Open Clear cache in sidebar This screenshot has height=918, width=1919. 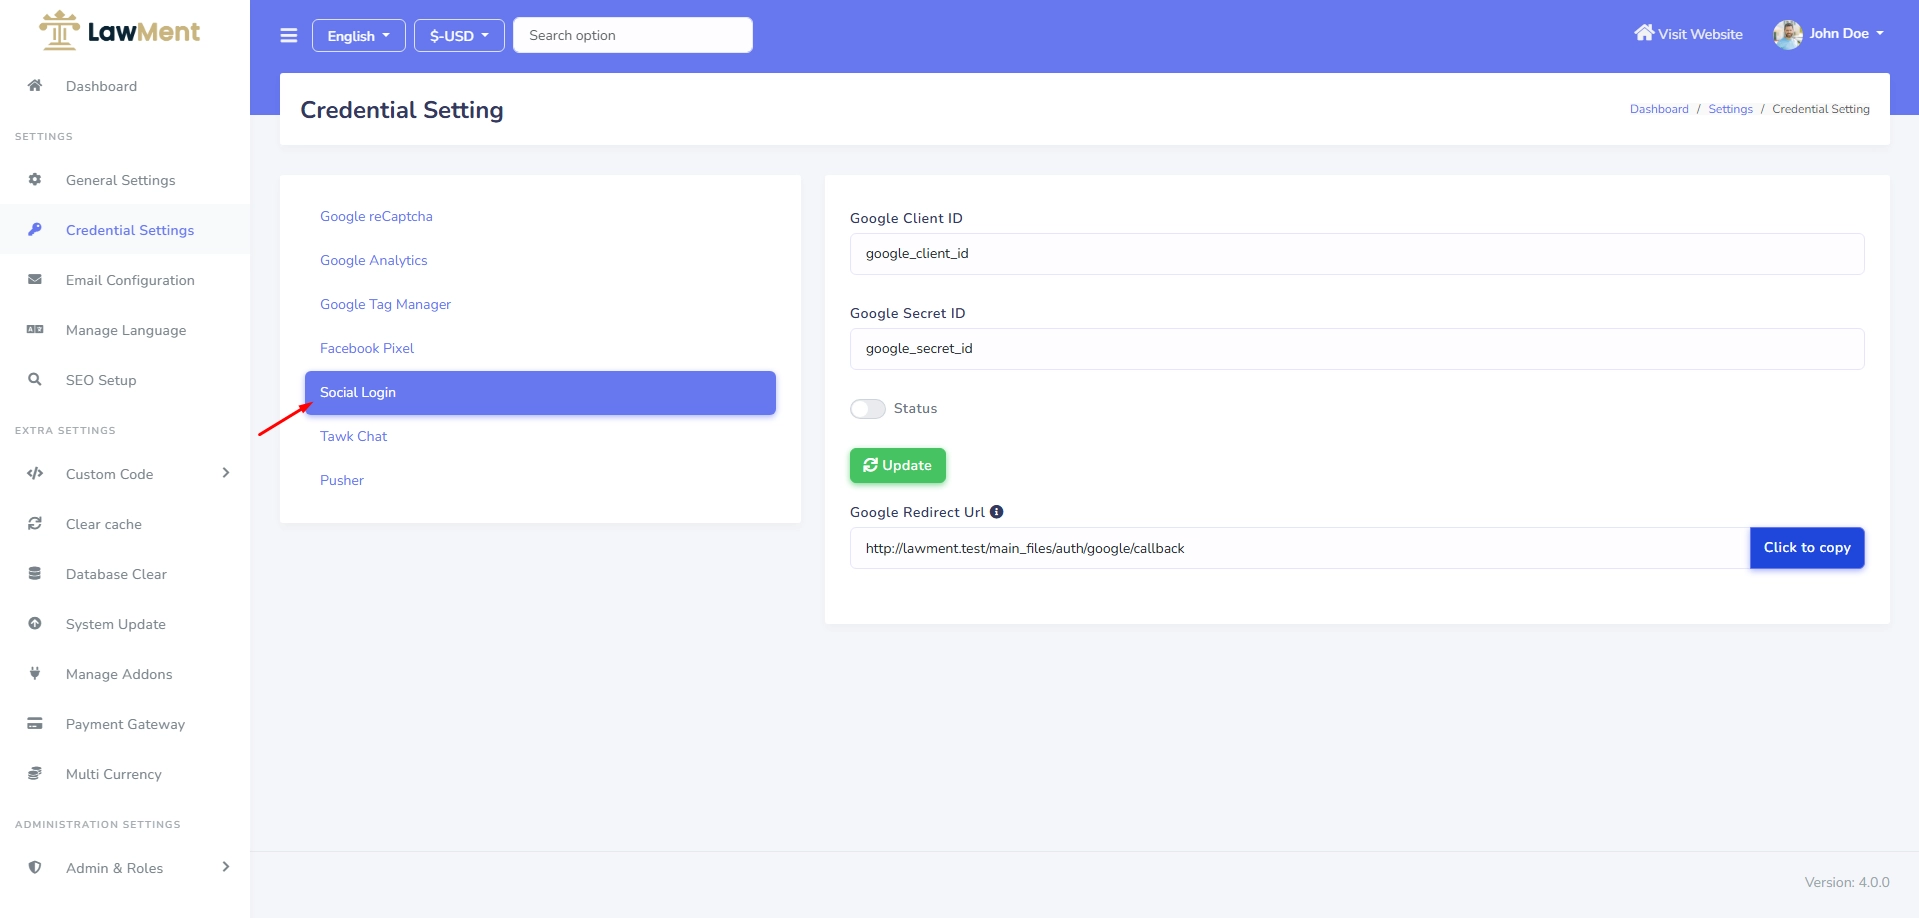[x=125, y=524]
